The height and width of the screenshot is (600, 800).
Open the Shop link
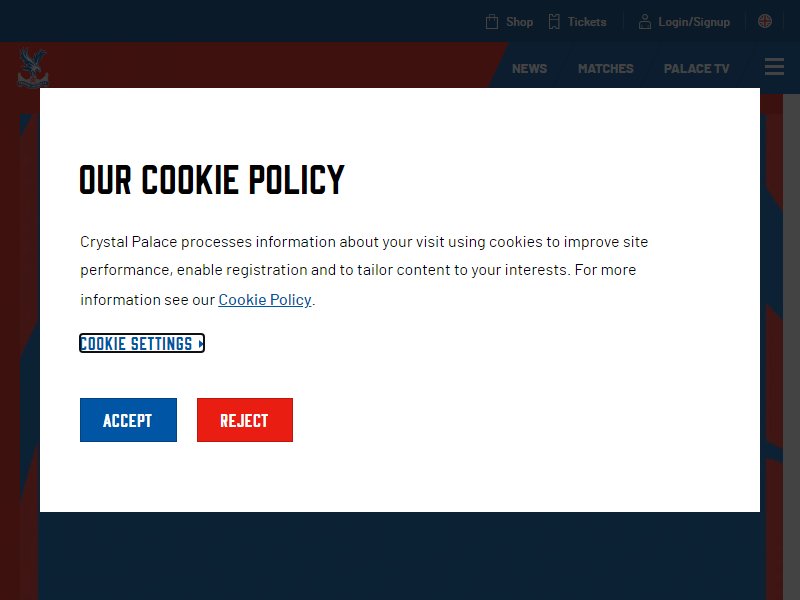(519, 22)
